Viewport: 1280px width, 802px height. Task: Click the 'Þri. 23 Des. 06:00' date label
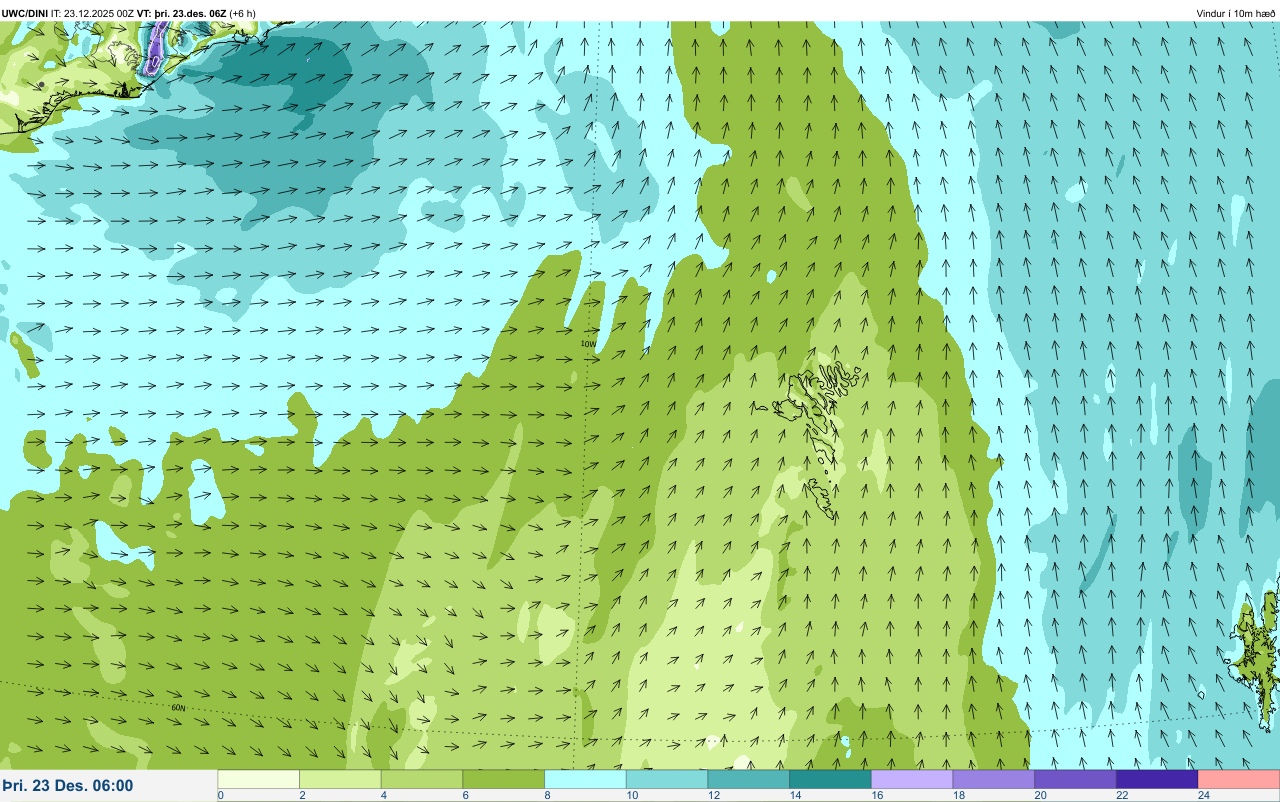tap(68, 786)
